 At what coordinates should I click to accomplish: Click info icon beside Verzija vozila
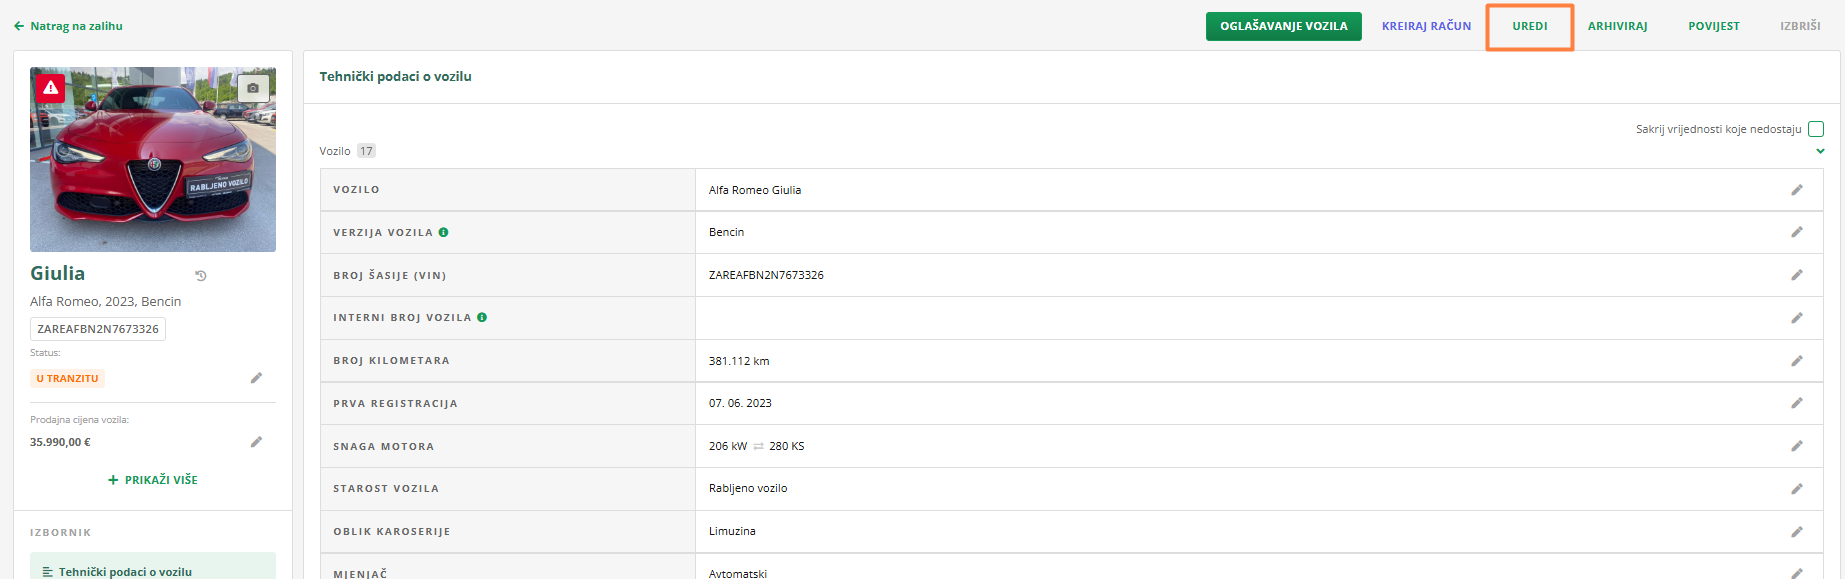[x=443, y=232]
